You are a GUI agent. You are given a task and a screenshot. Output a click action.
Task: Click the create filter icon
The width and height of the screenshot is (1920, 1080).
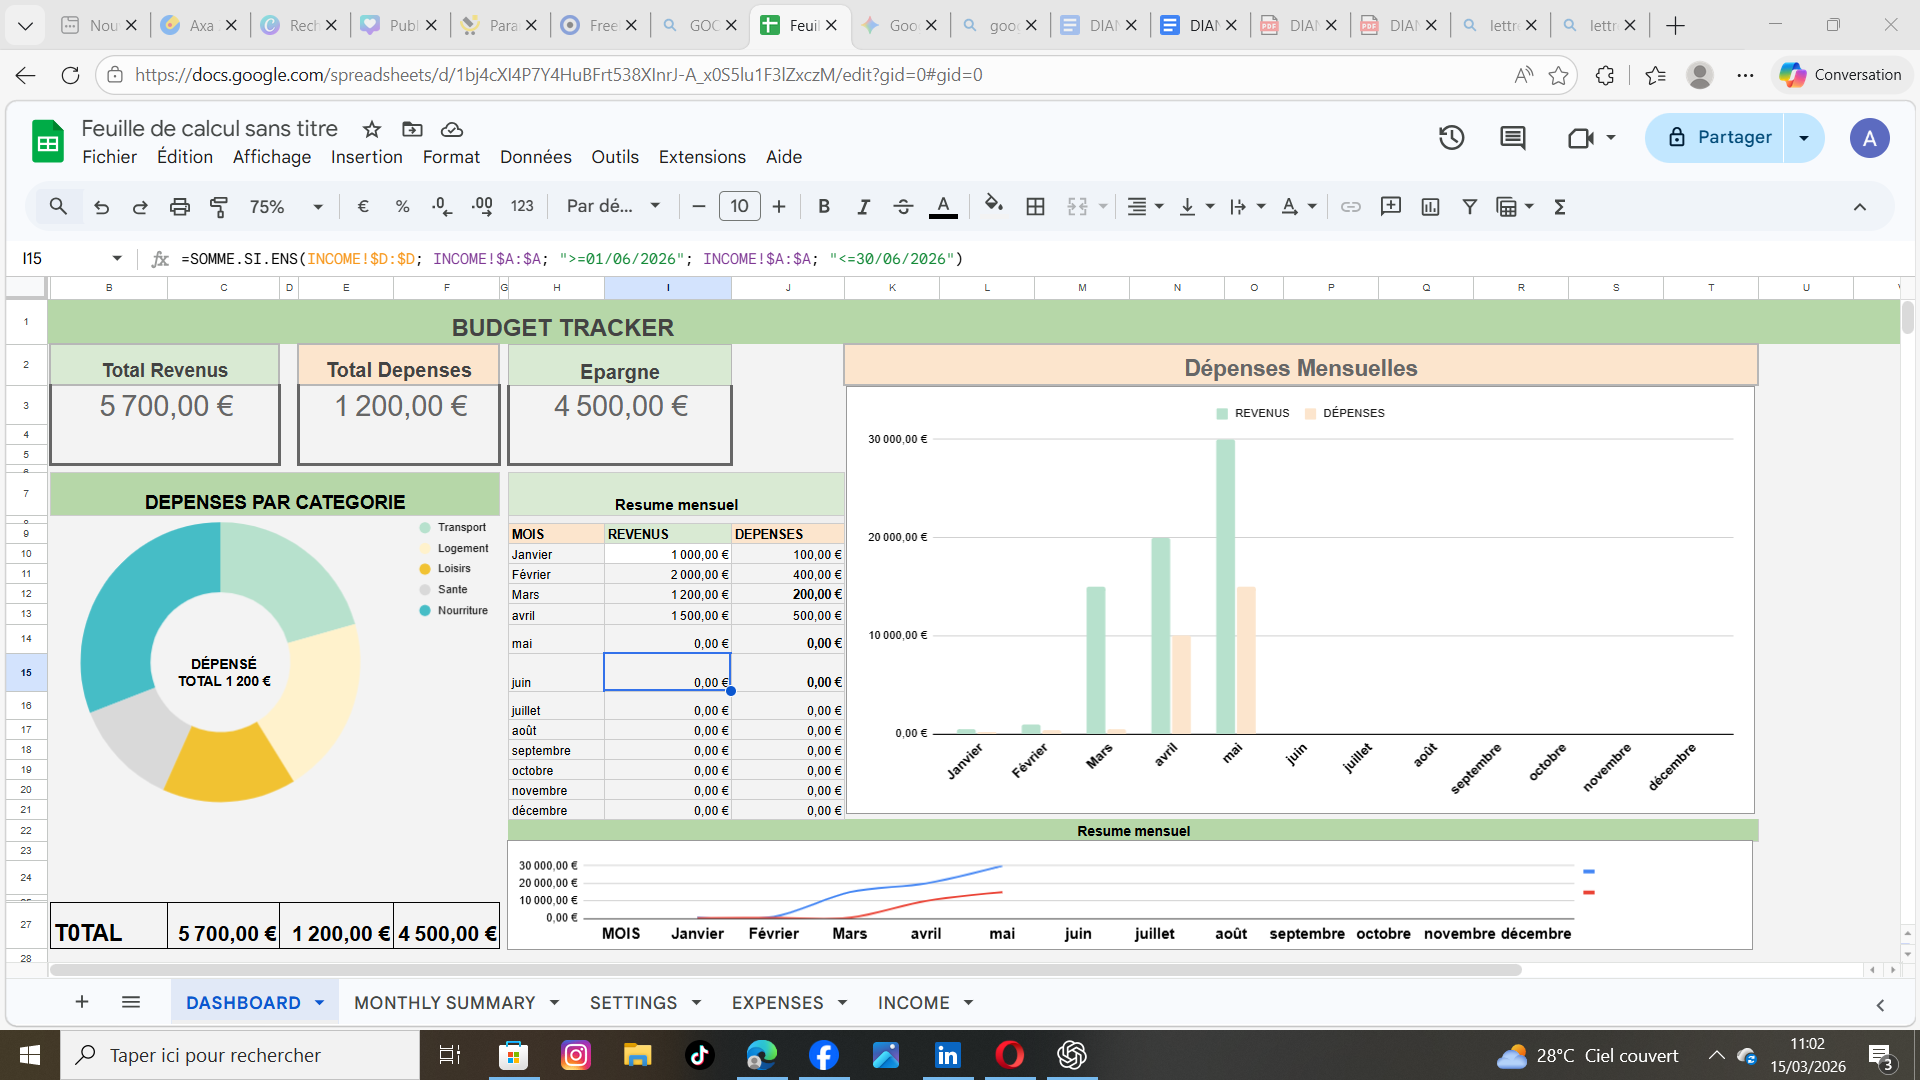click(1469, 207)
